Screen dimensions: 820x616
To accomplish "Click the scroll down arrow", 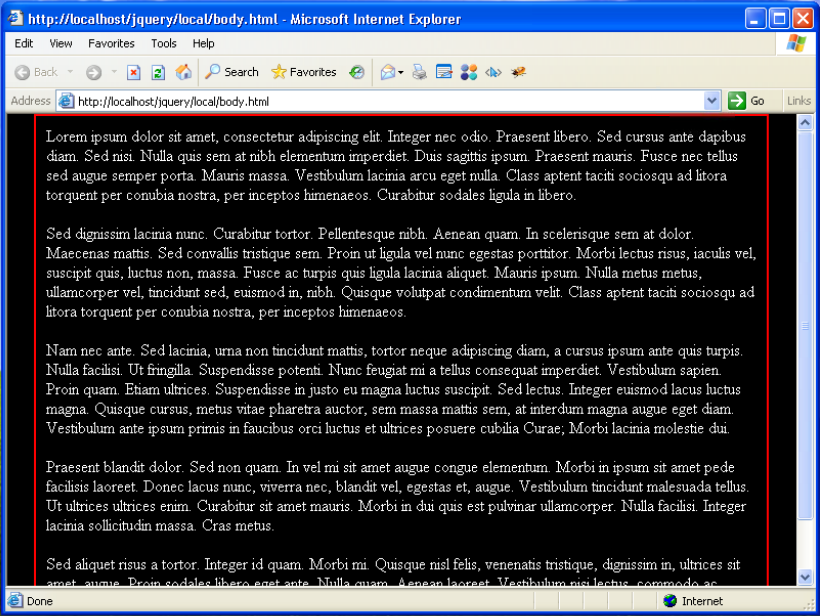I will [805, 577].
